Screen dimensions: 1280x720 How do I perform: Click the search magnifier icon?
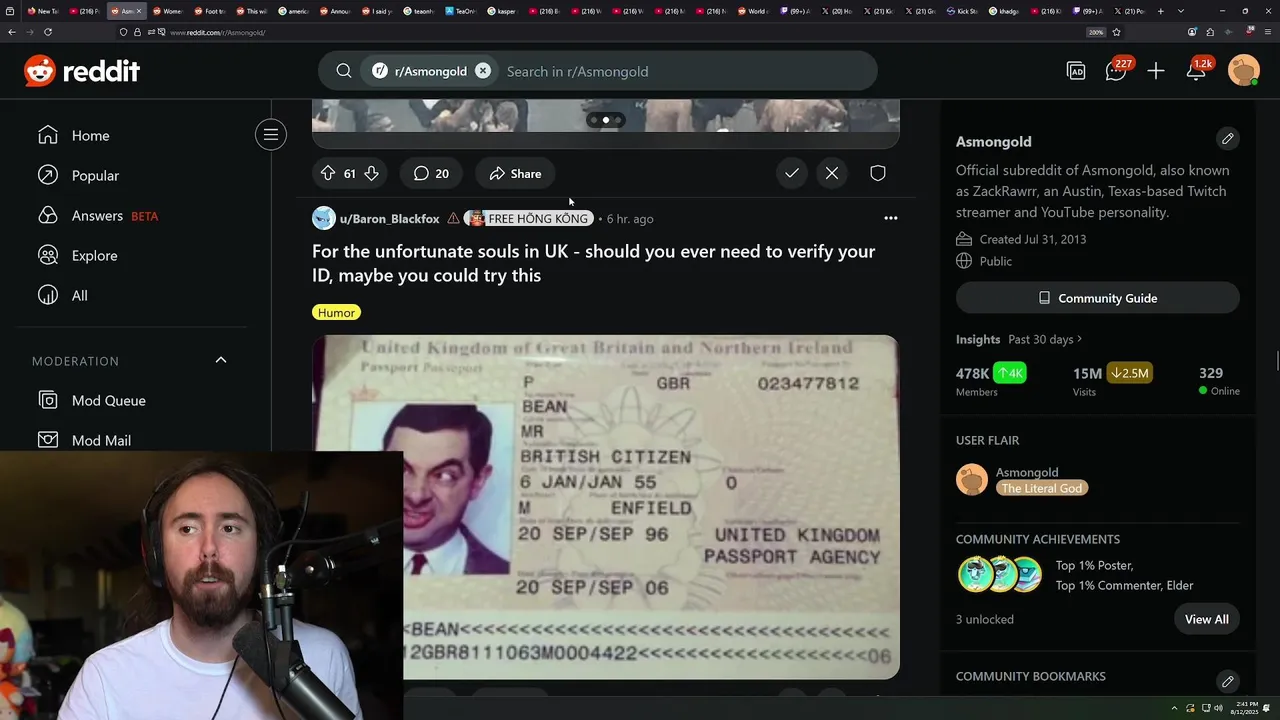coord(344,71)
